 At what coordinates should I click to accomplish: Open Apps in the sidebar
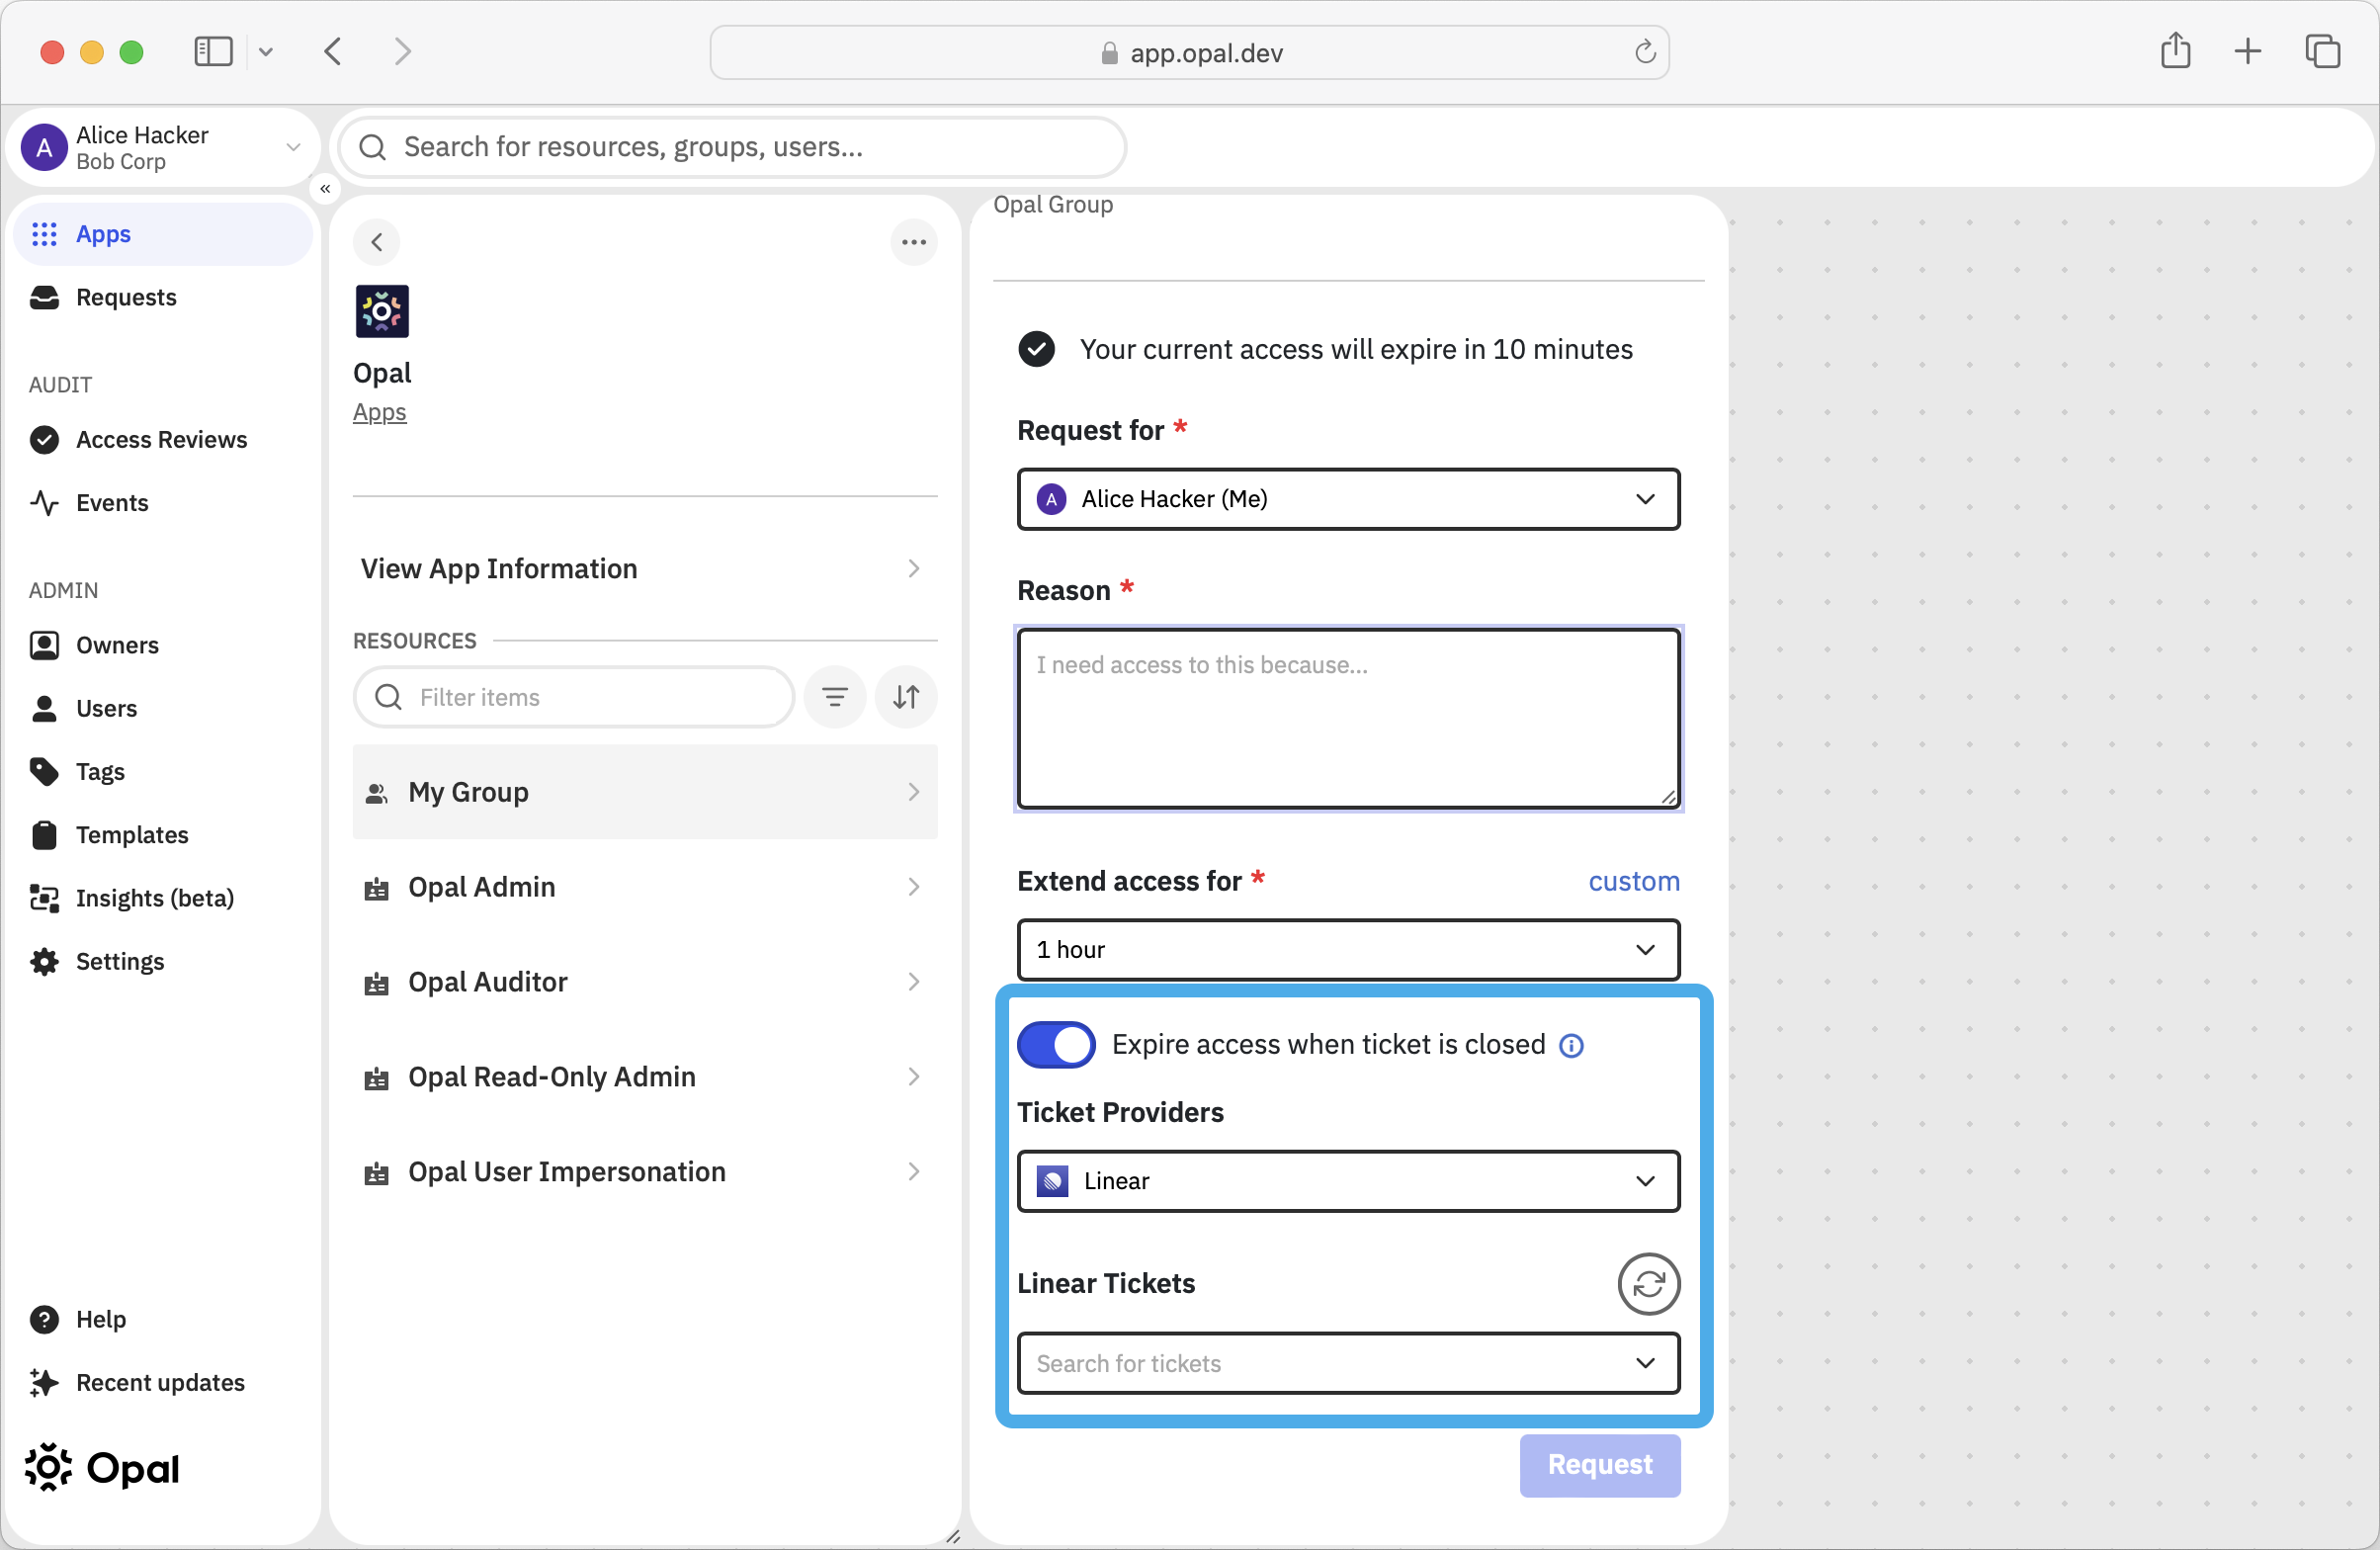tap(163, 234)
